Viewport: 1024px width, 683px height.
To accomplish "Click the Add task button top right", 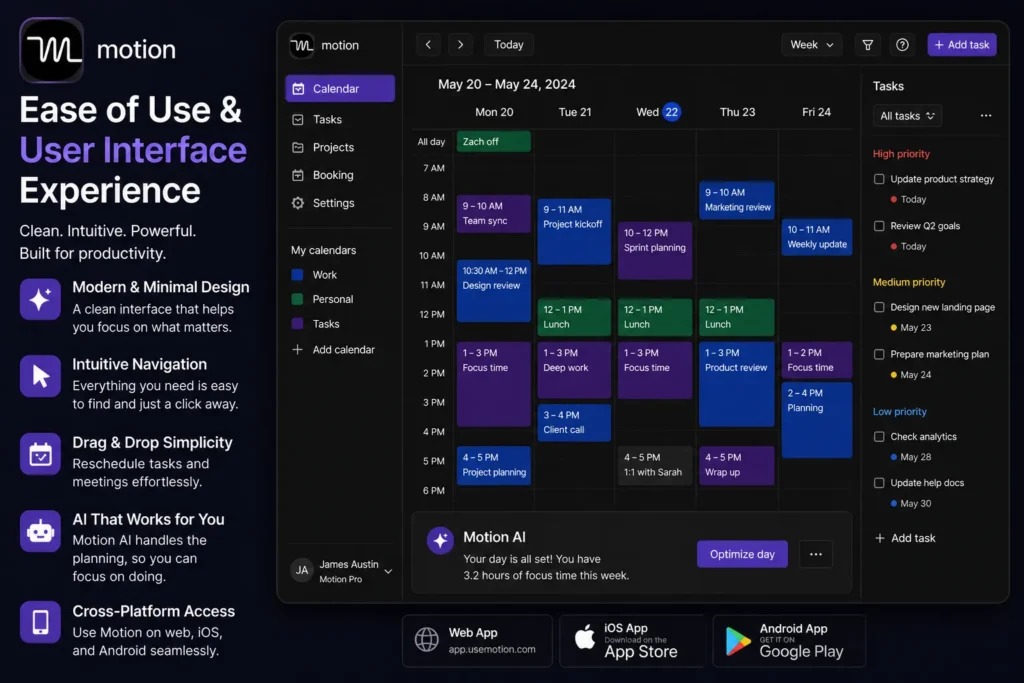I will (961, 44).
